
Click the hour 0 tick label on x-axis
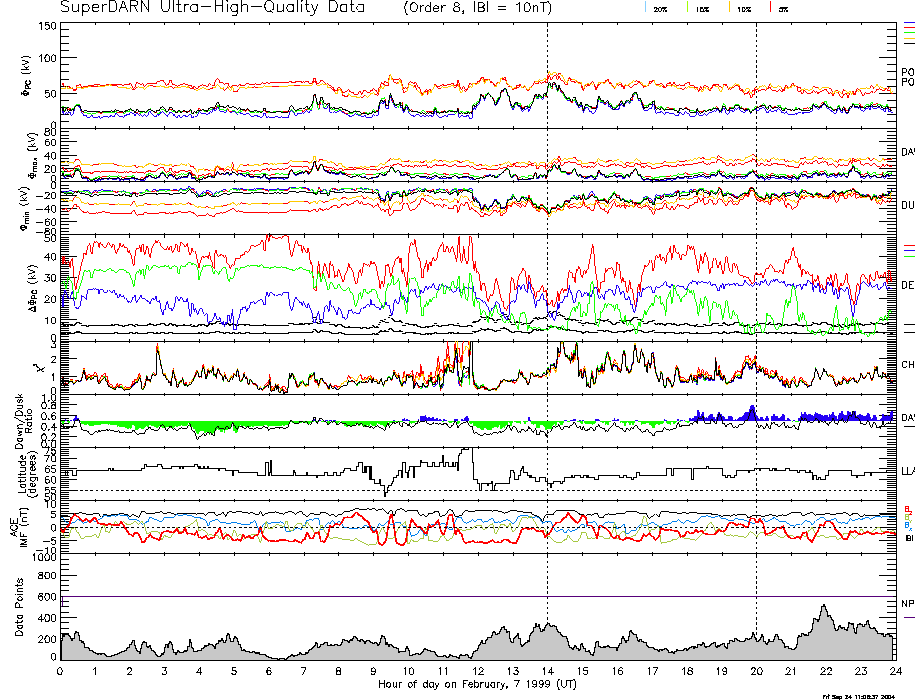(61, 670)
